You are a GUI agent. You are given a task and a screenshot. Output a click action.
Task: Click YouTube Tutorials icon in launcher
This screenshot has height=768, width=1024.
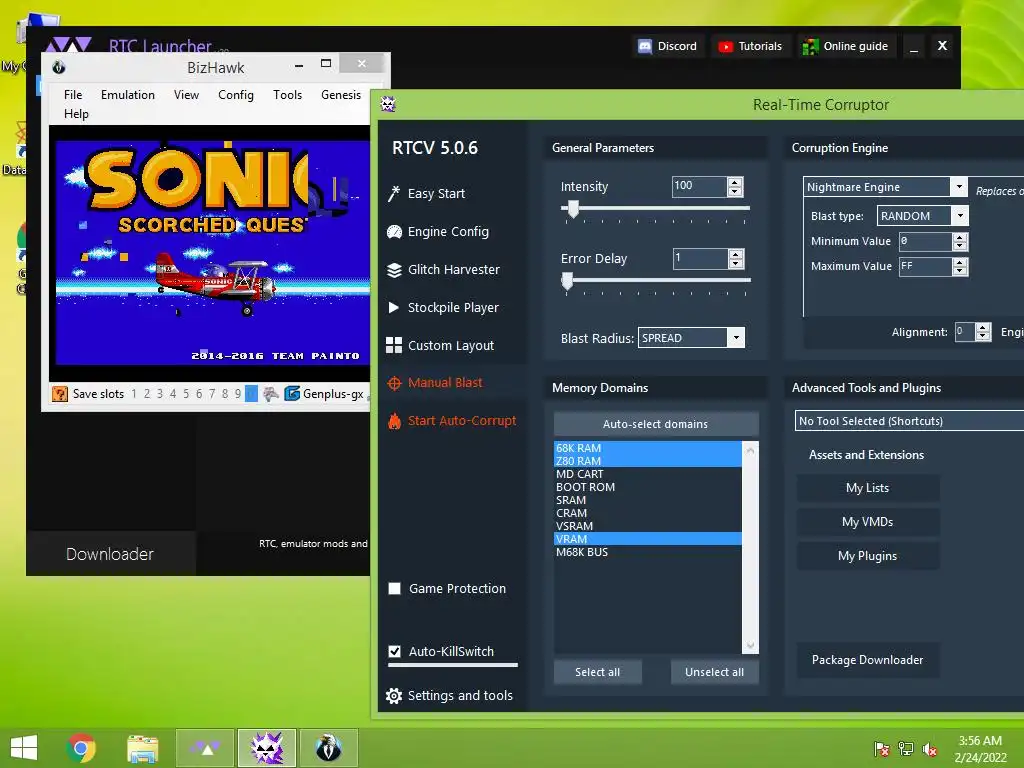point(725,46)
